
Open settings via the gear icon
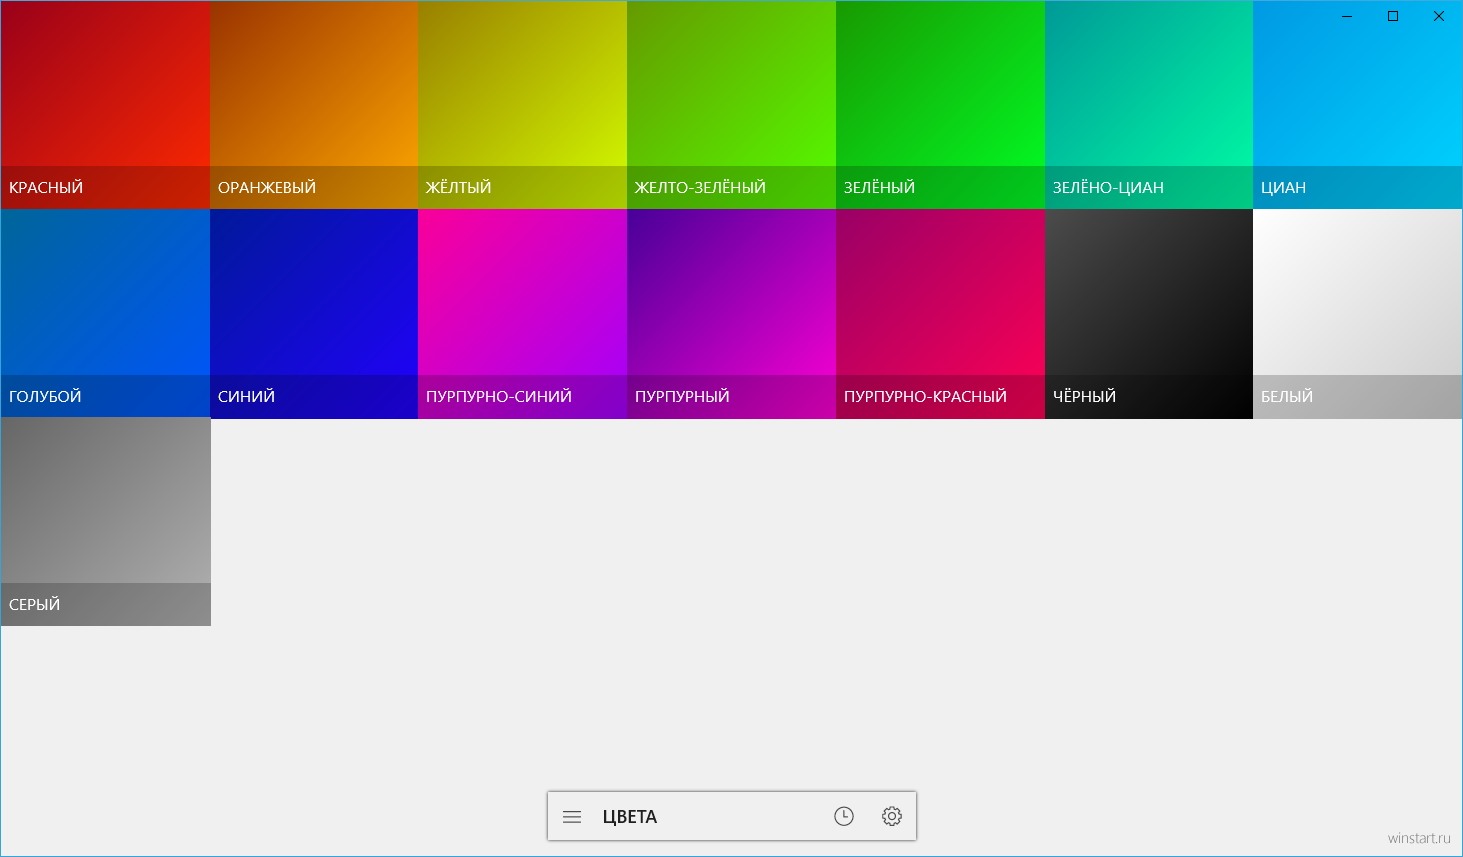coord(892,817)
